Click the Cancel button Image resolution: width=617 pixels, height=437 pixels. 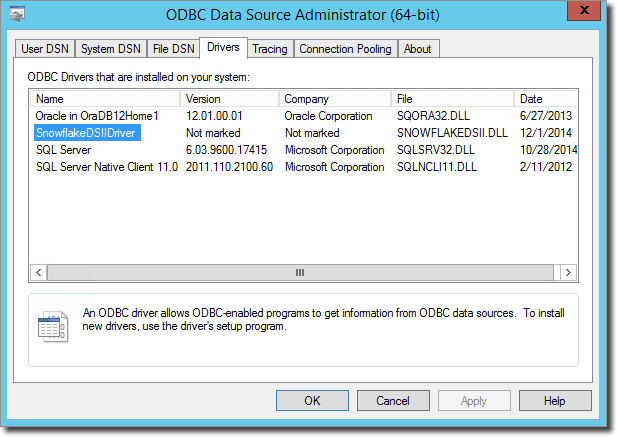393,400
